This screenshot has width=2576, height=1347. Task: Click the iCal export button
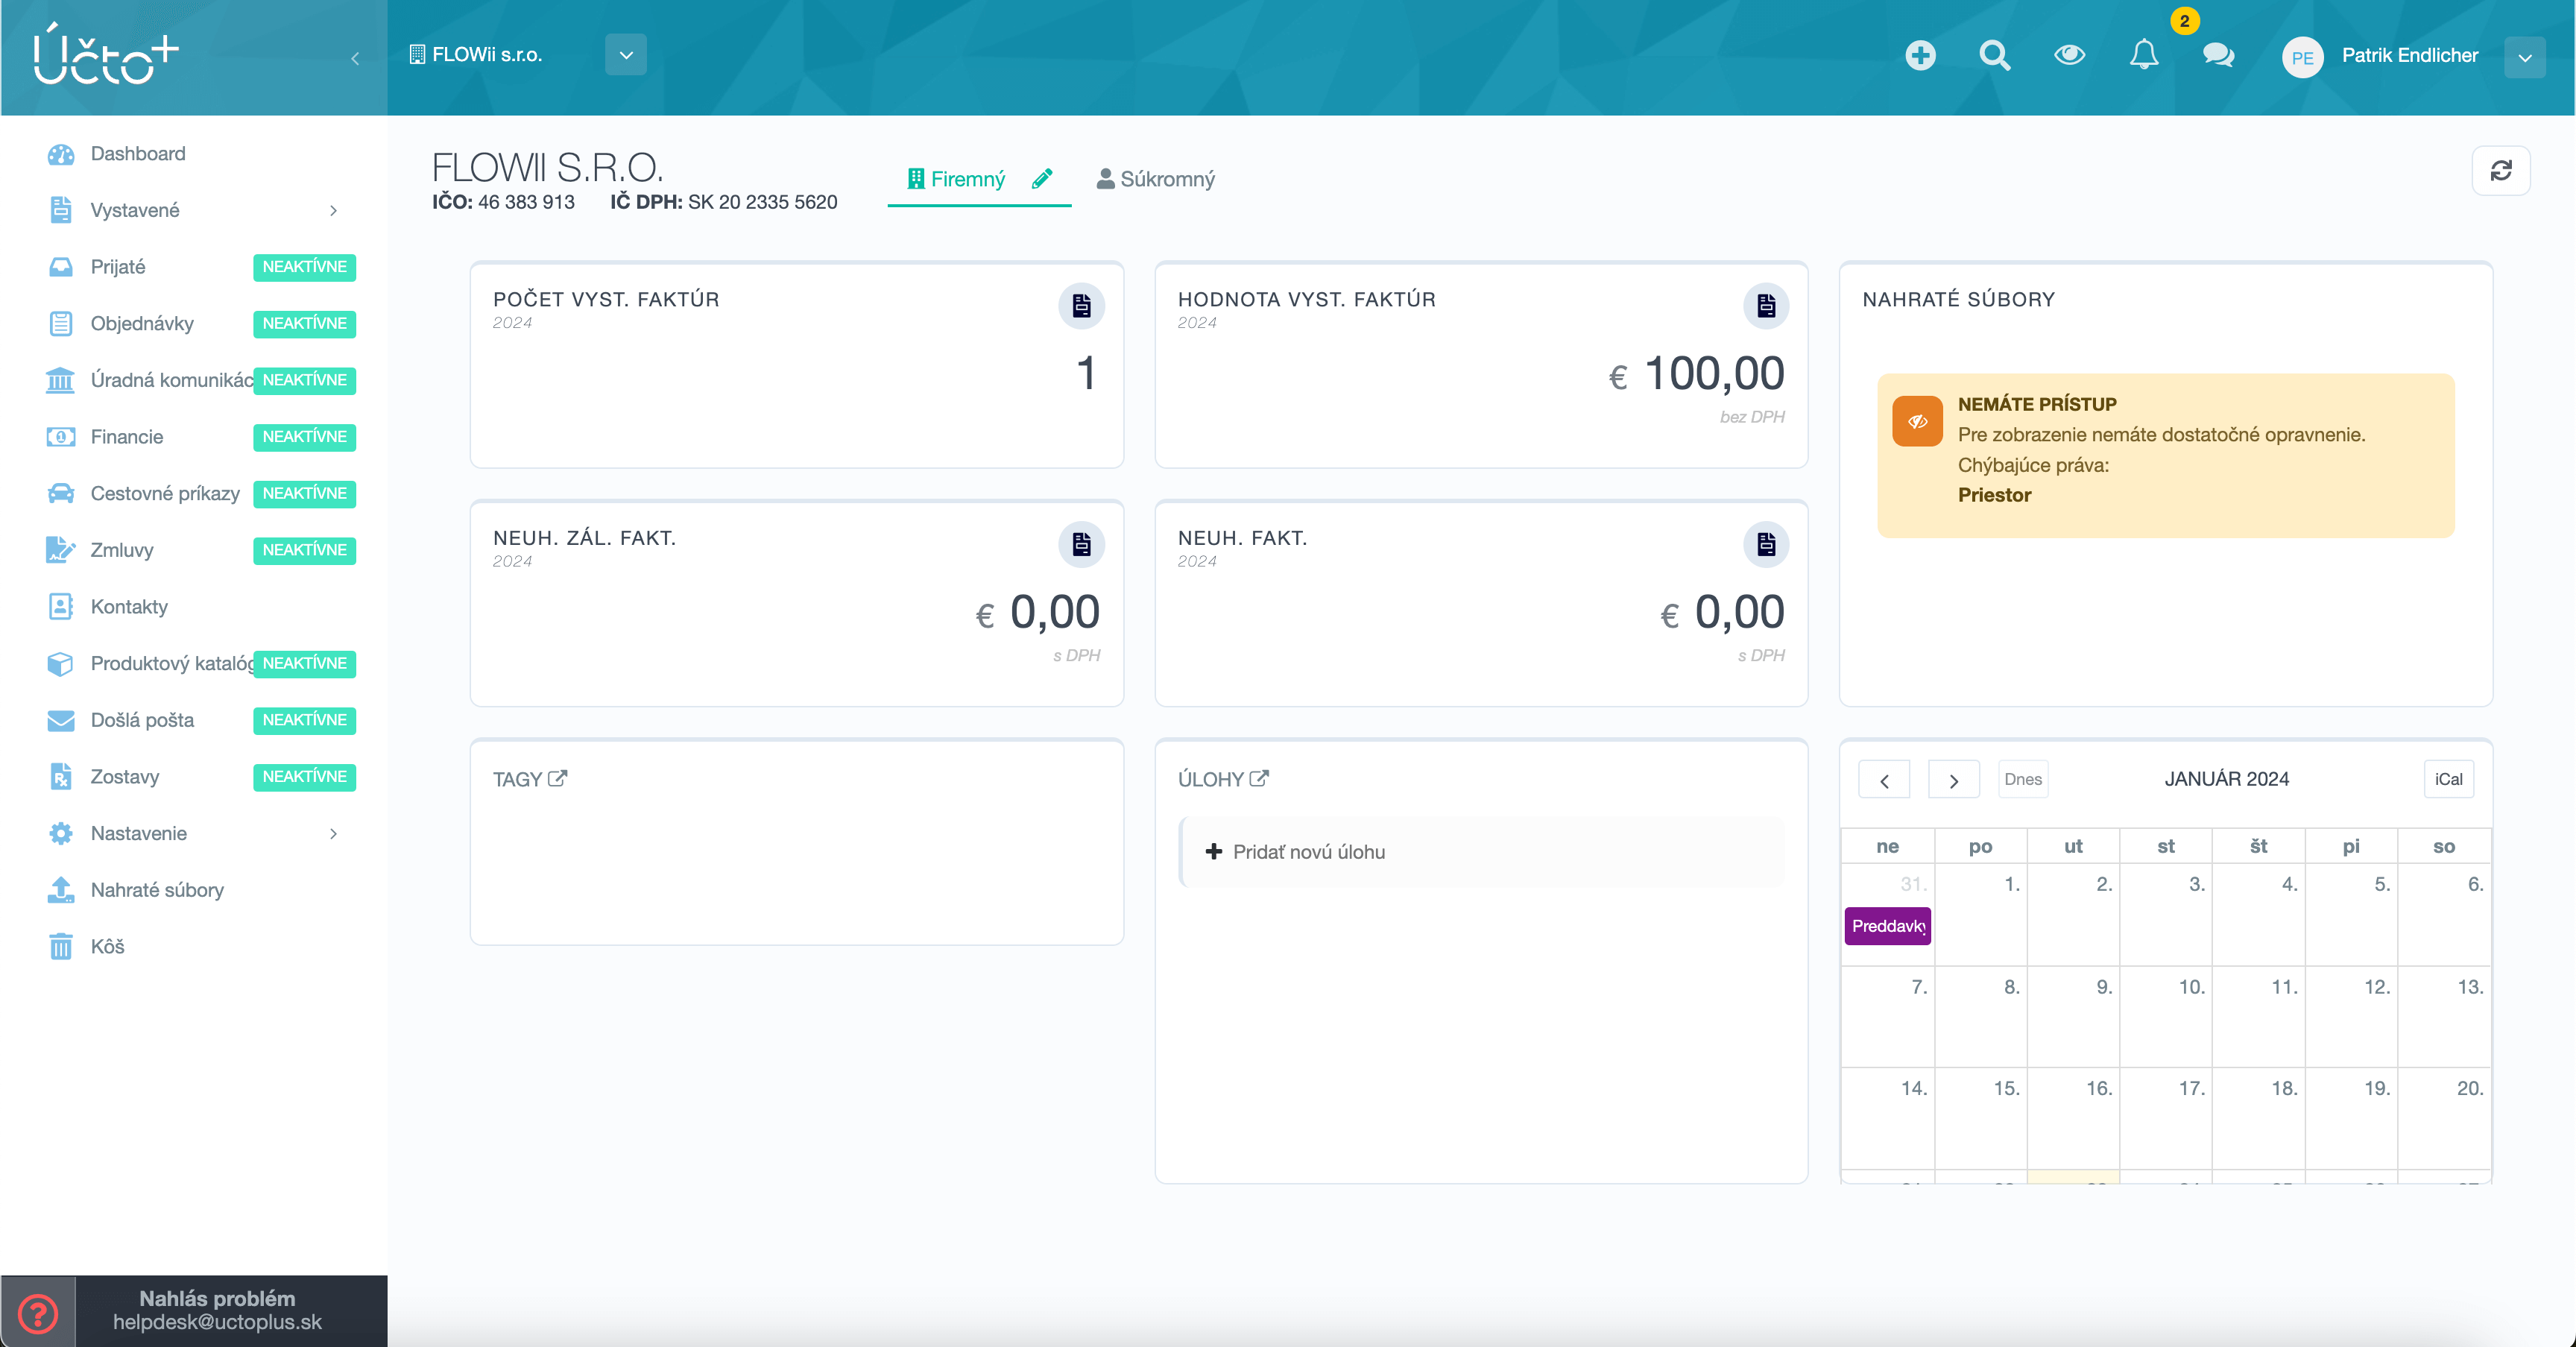(x=2449, y=780)
